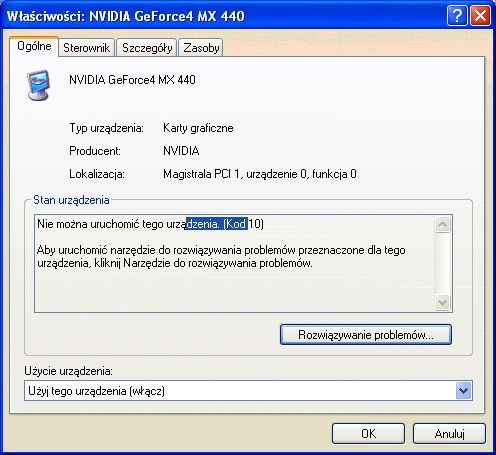Click the NVIDIA GeForce4 monitor device icon
This screenshot has width=496, height=455.
[39, 85]
